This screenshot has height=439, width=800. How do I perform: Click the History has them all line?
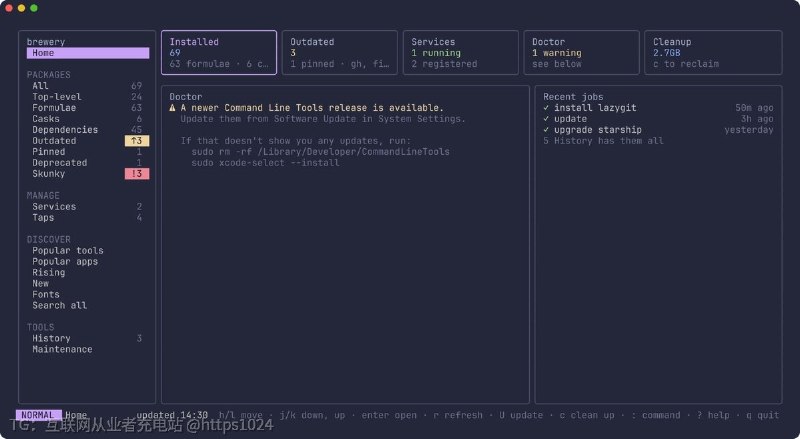[603, 141]
